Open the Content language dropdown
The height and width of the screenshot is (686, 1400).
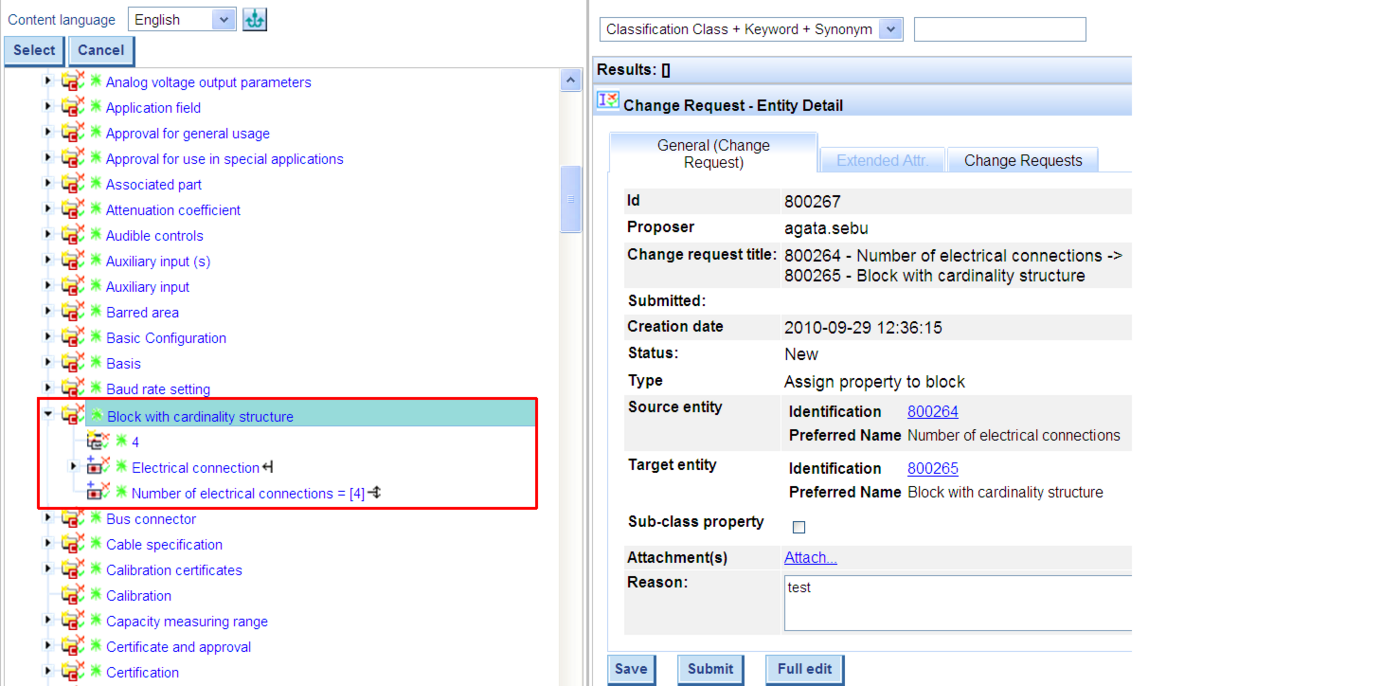pos(224,20)
